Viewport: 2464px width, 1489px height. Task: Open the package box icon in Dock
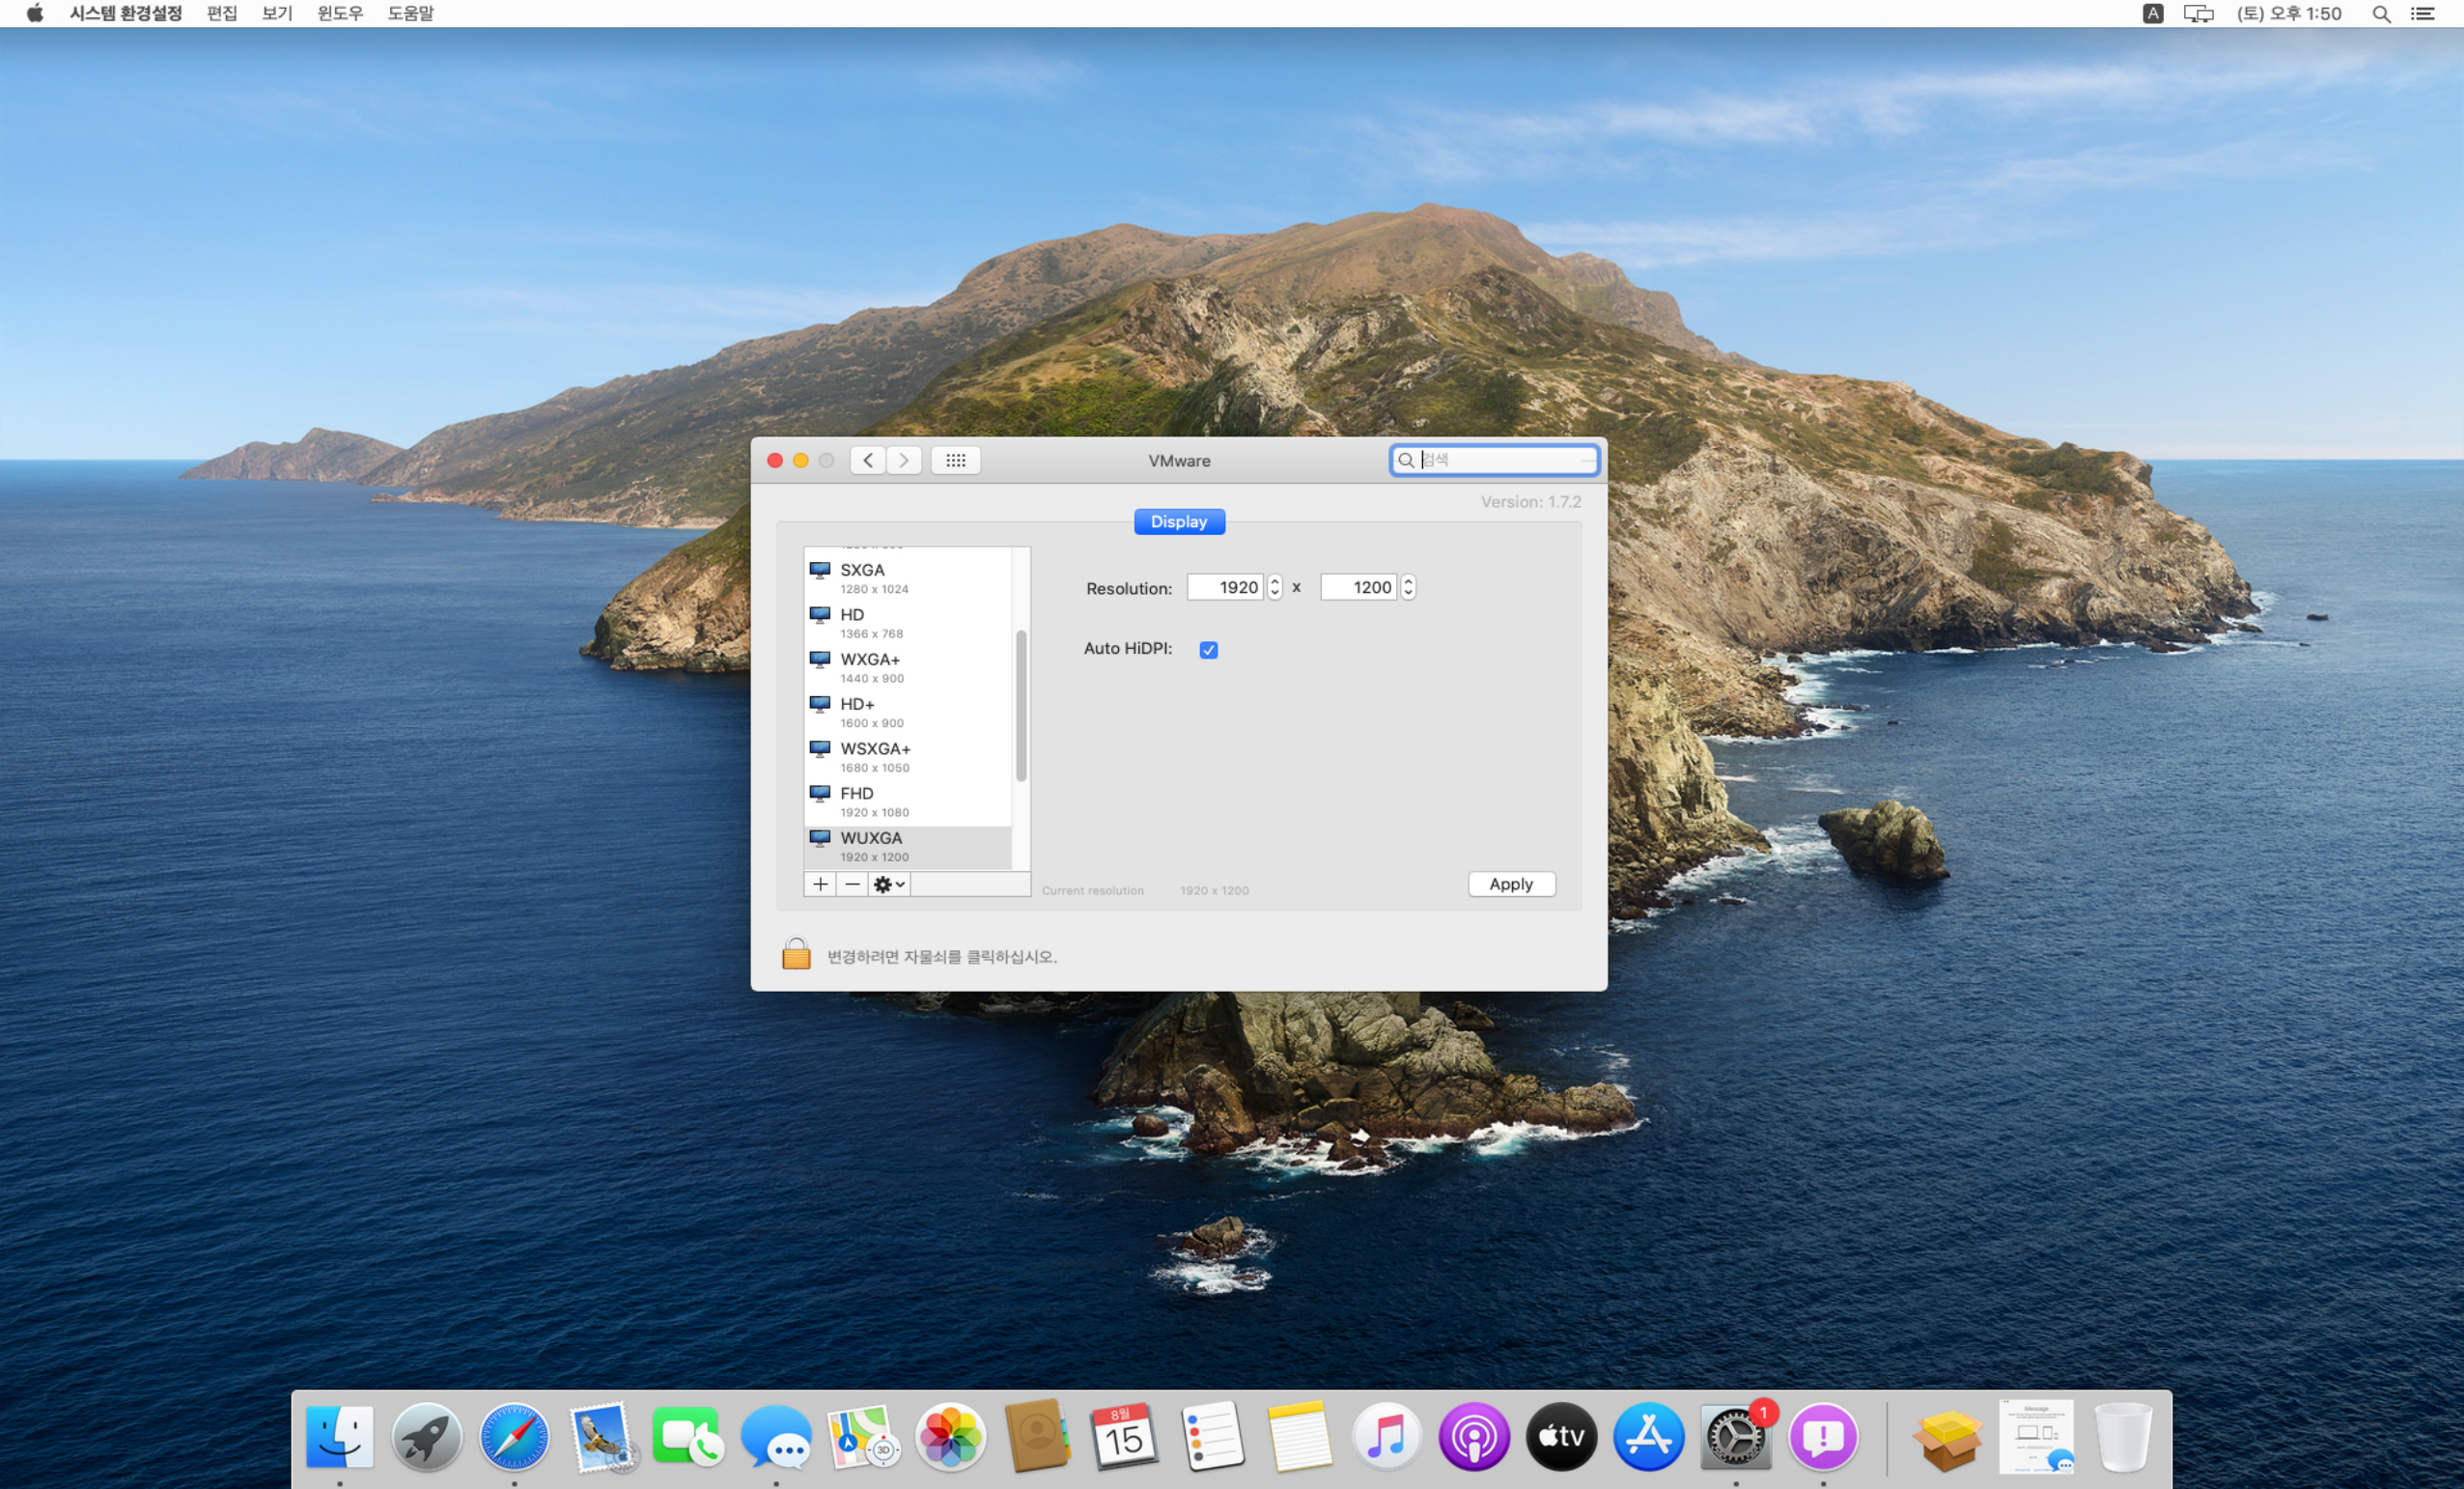[1948, 1439]
